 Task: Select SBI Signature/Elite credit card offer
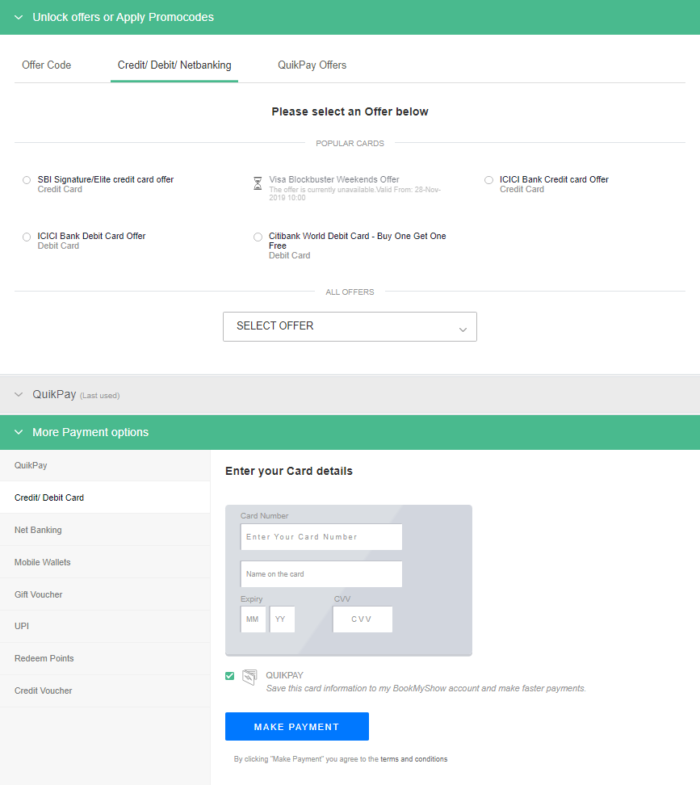[27, 180]
